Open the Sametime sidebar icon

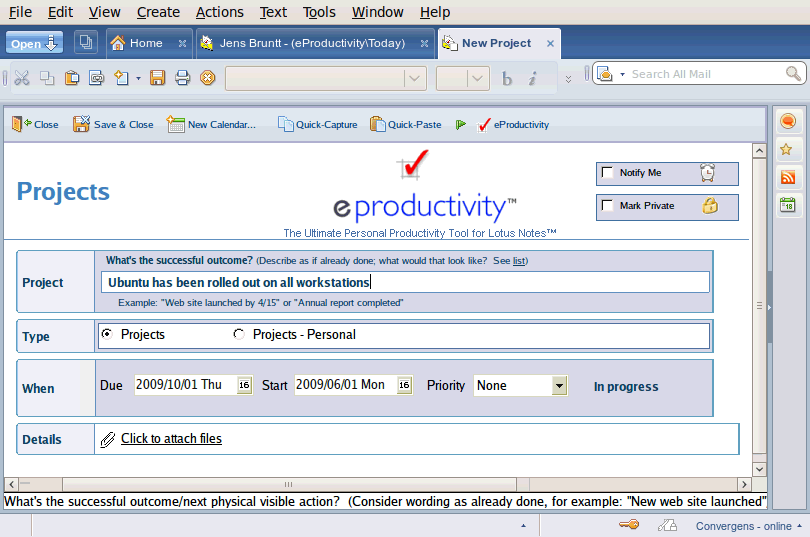(x=788, y=121)
